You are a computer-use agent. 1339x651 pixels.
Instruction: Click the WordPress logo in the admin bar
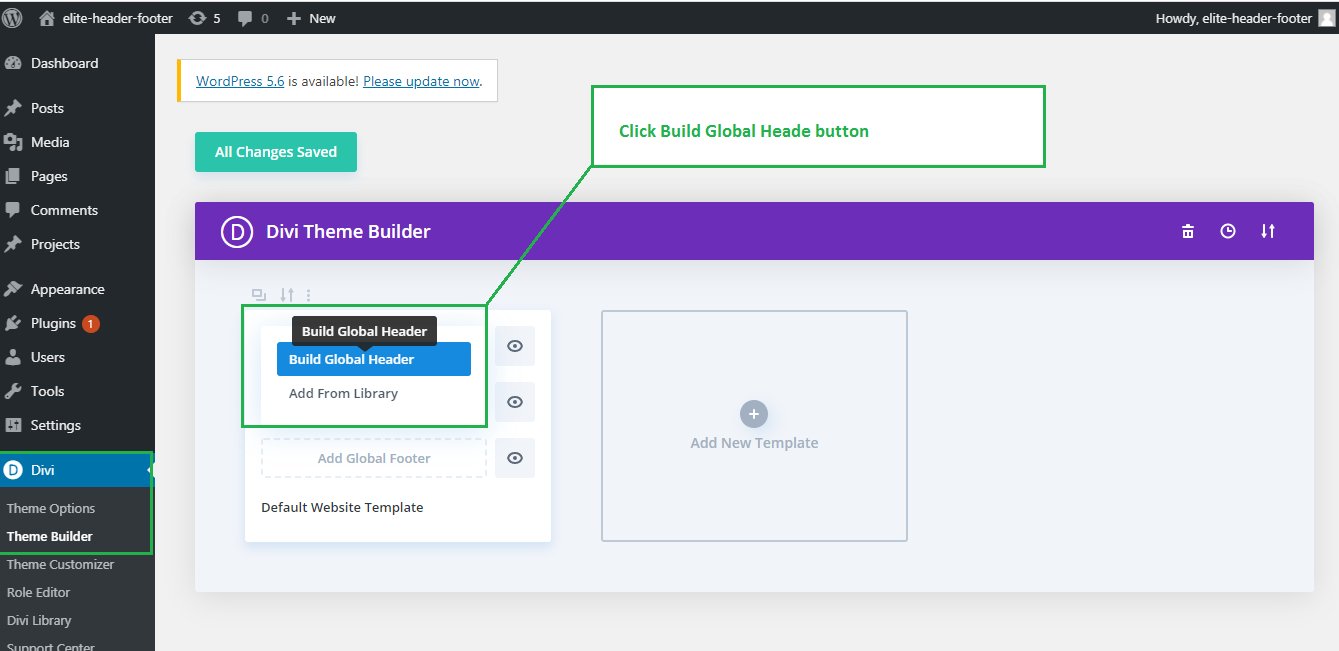12,18
